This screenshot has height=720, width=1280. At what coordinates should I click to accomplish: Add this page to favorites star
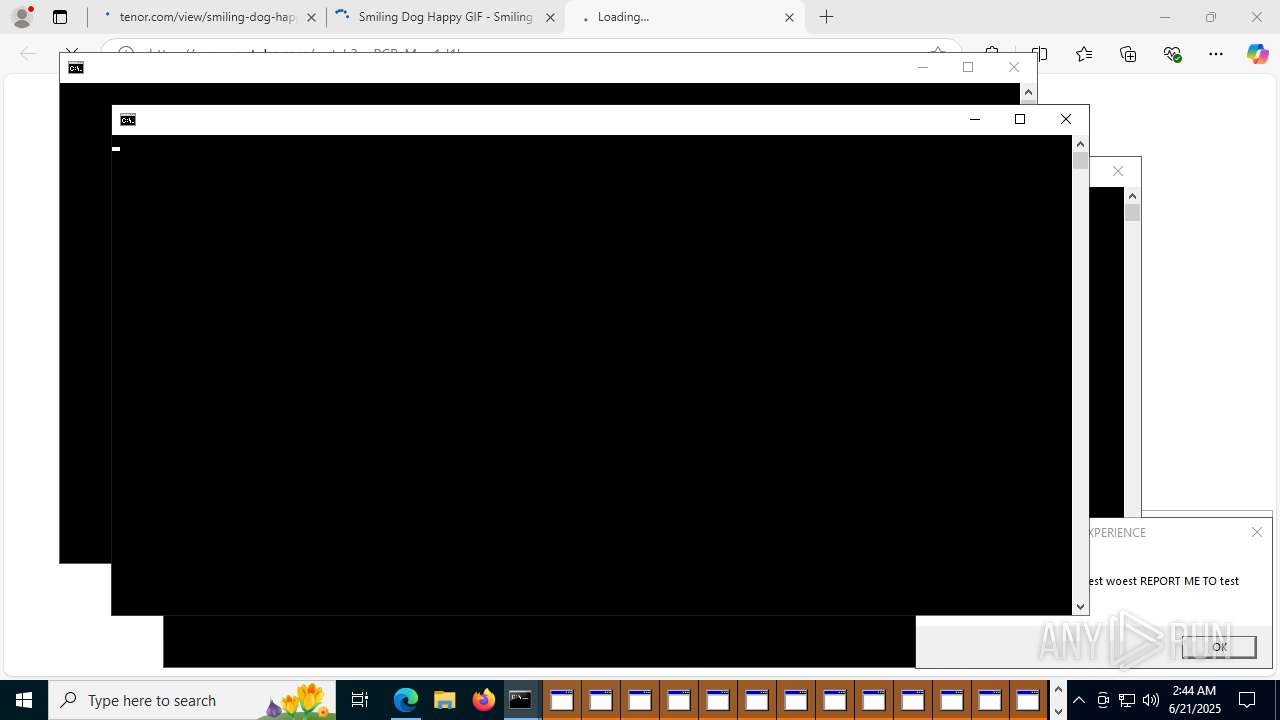[938, 52]
